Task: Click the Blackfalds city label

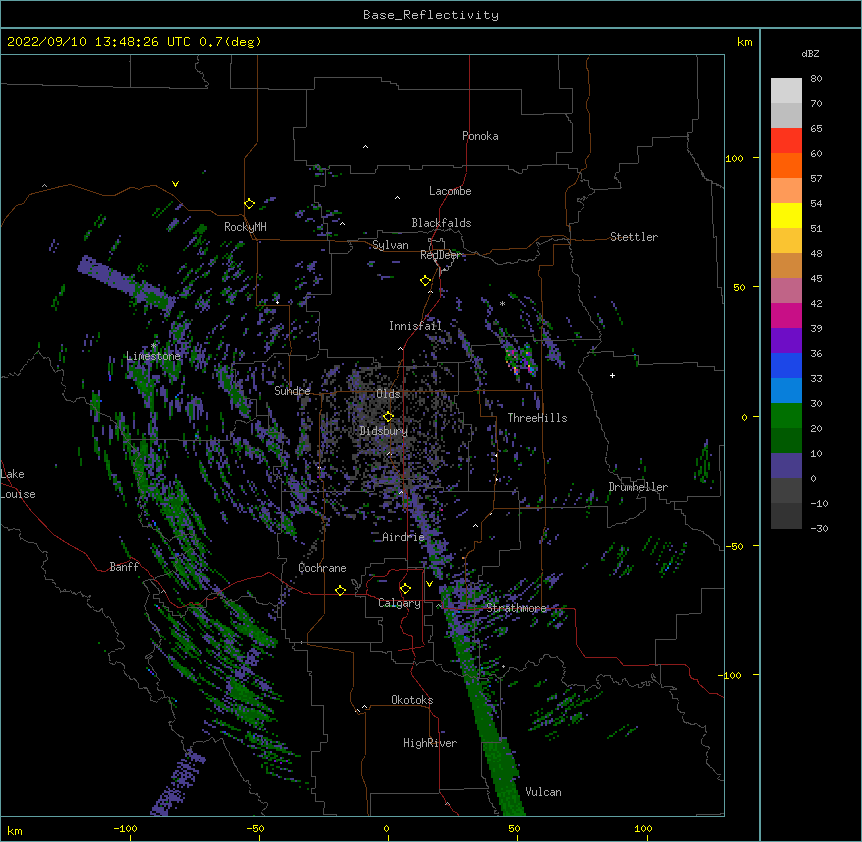Action: [x=441, y=223]
